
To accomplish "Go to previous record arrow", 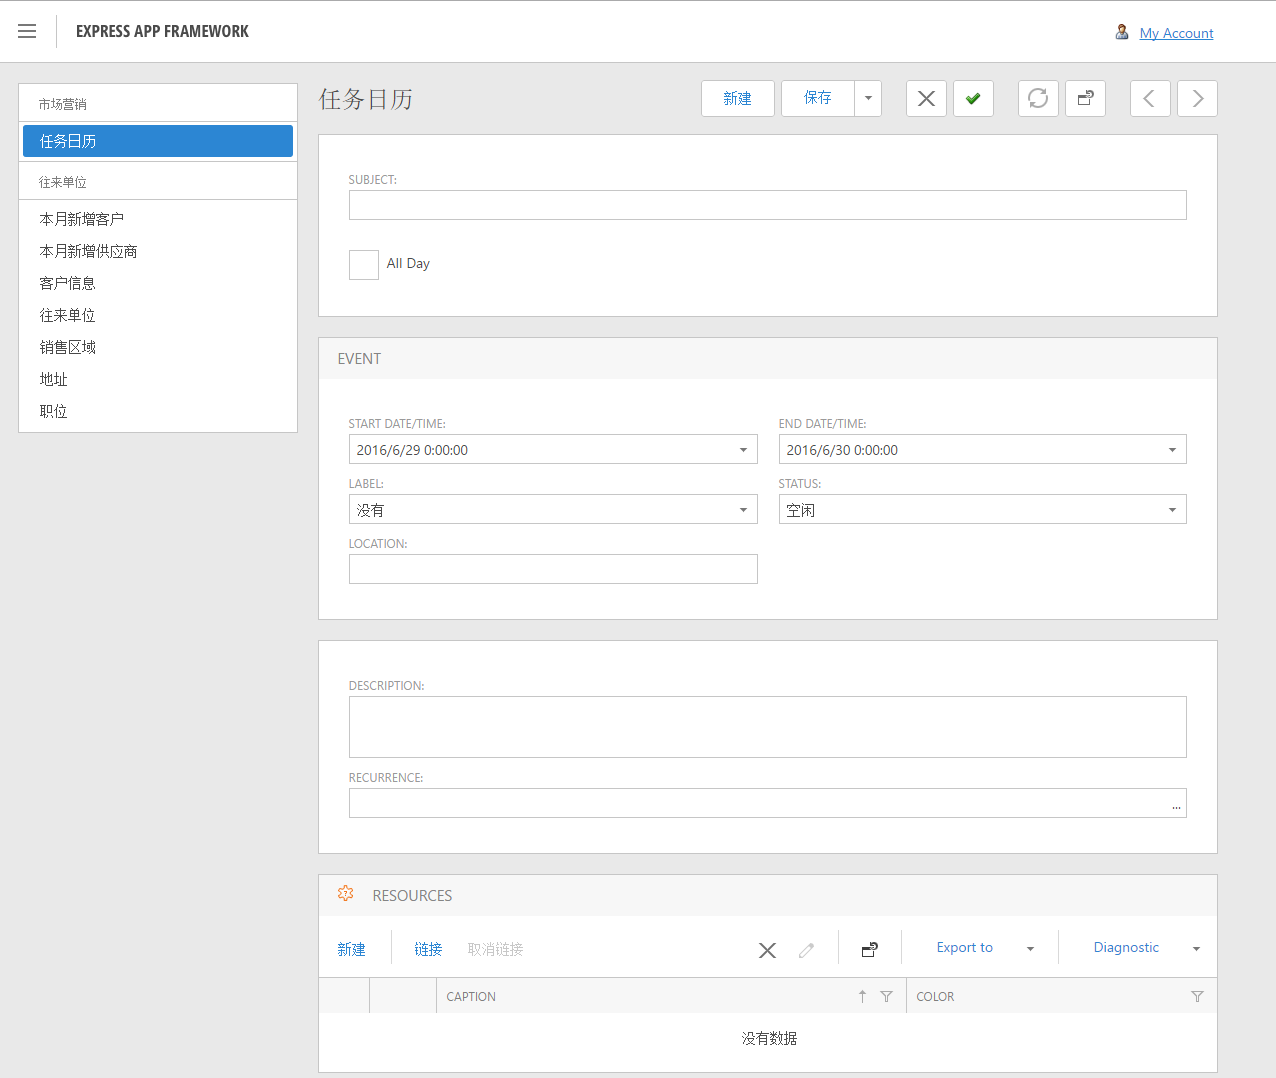I will click(x=1150, y=98).
